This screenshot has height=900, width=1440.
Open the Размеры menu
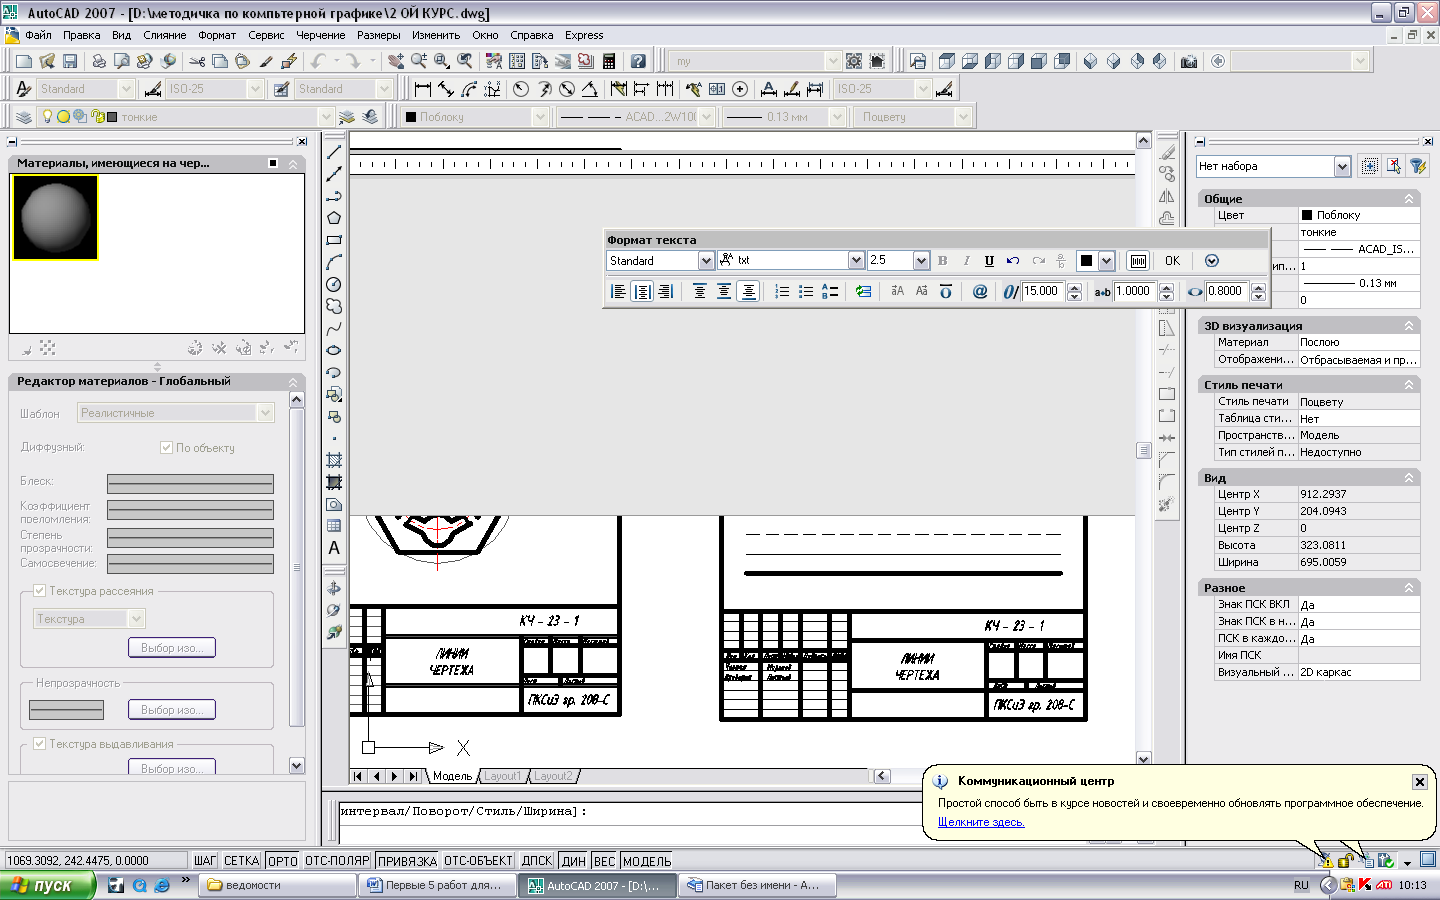(x=379, y=35)
